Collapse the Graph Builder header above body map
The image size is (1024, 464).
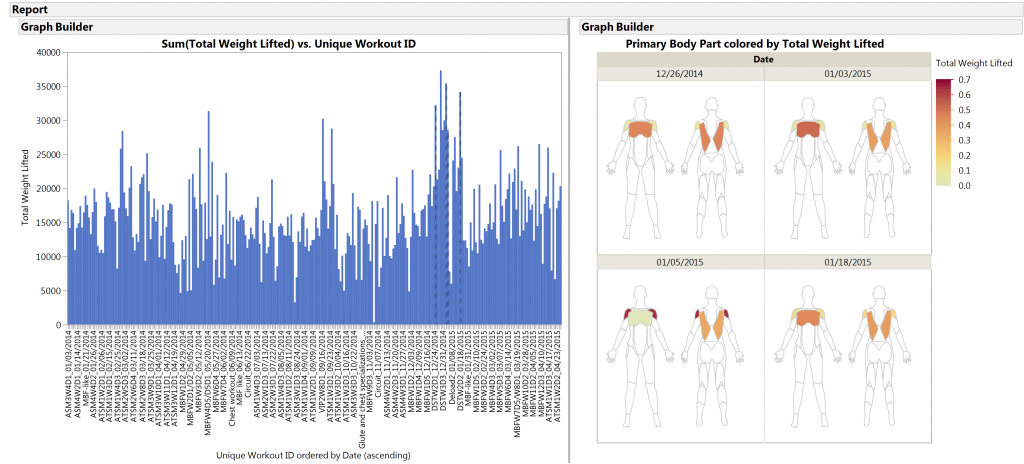(x=799, y=27)
